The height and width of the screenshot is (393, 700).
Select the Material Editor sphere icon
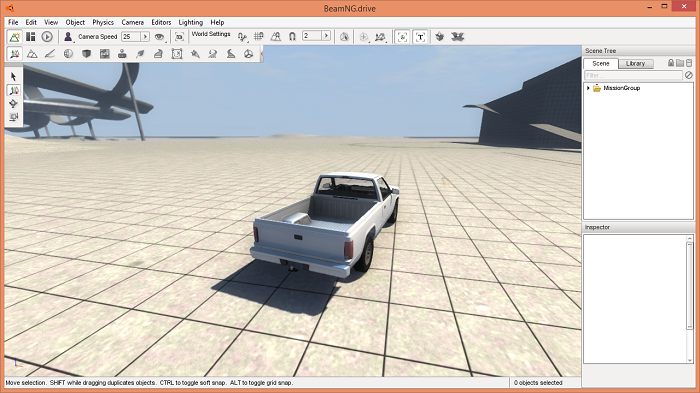[68, 54]
